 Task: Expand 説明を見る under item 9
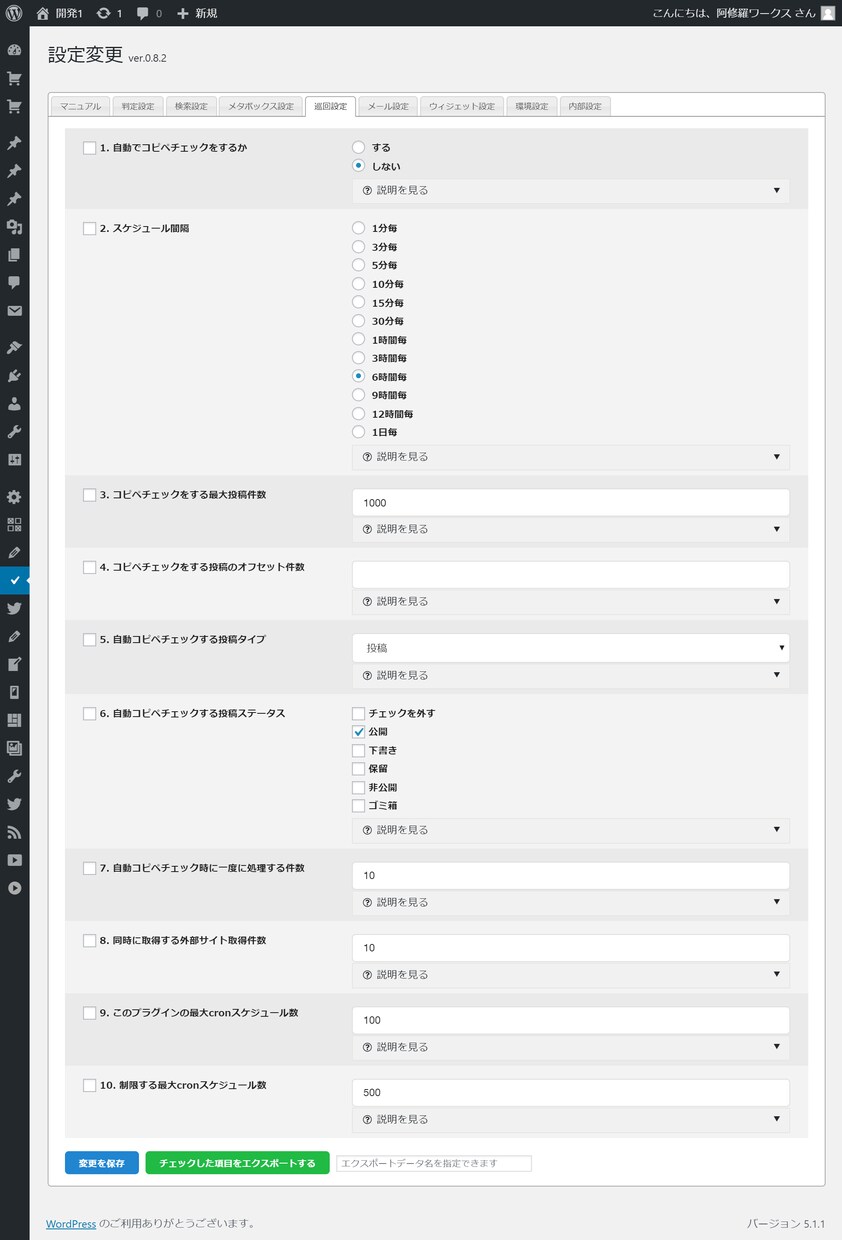tap(570, 1047)
